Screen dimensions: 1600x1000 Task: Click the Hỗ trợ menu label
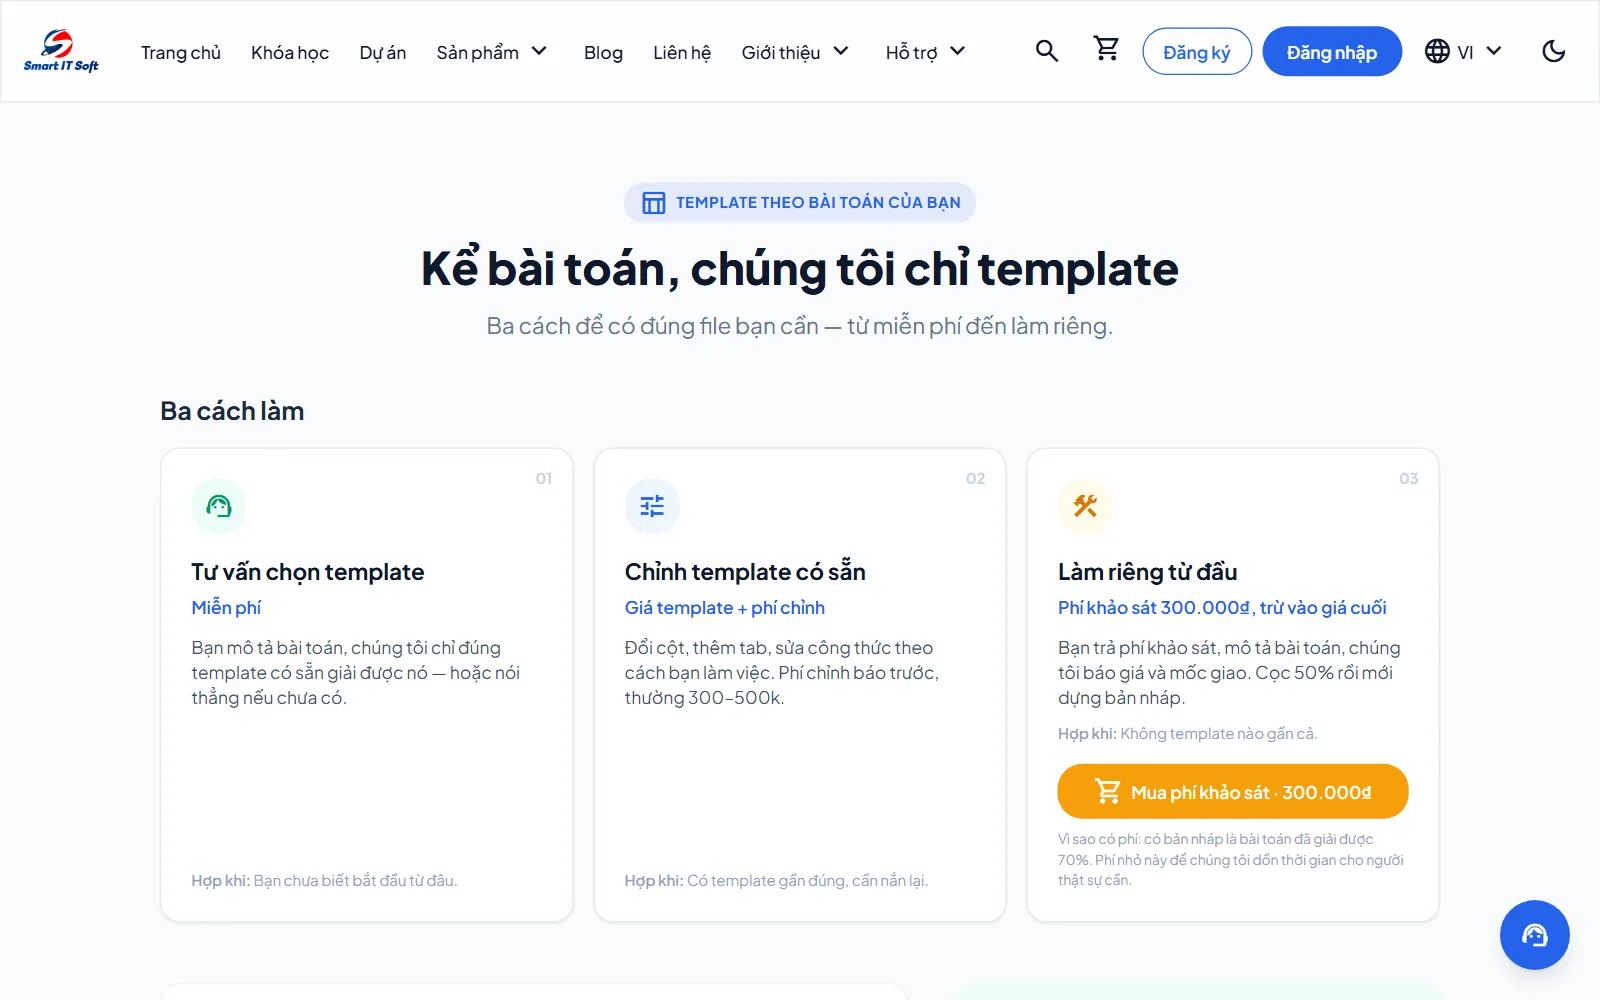click(911, 52)
